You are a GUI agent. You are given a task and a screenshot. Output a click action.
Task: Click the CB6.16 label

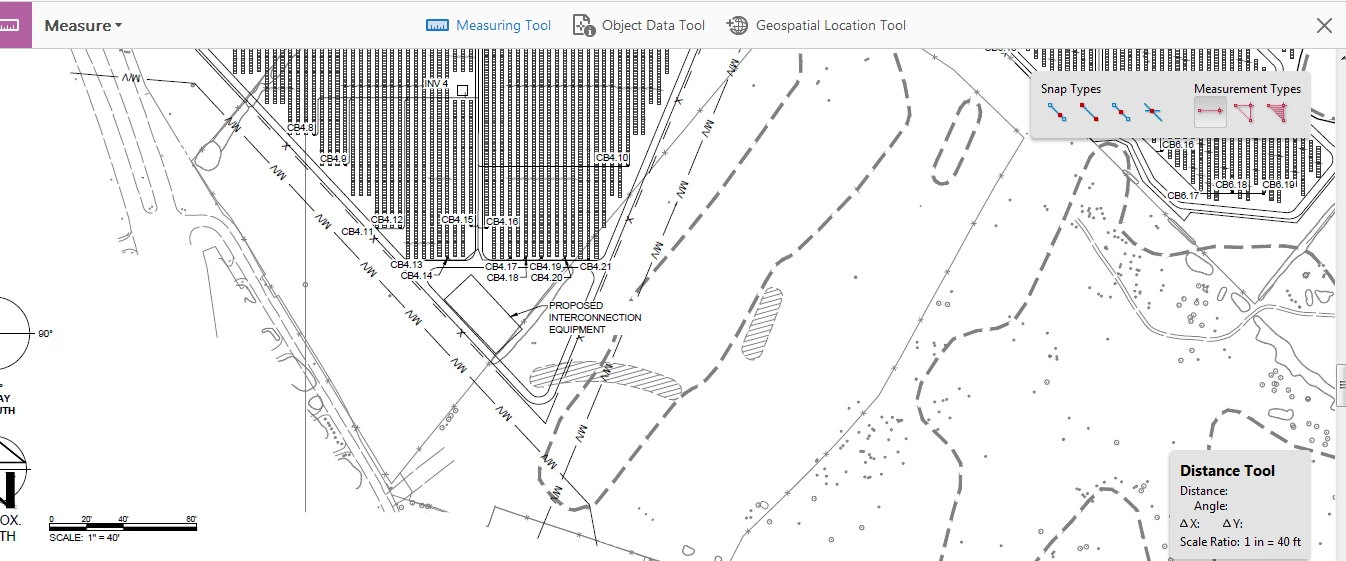coord(1178,145)
